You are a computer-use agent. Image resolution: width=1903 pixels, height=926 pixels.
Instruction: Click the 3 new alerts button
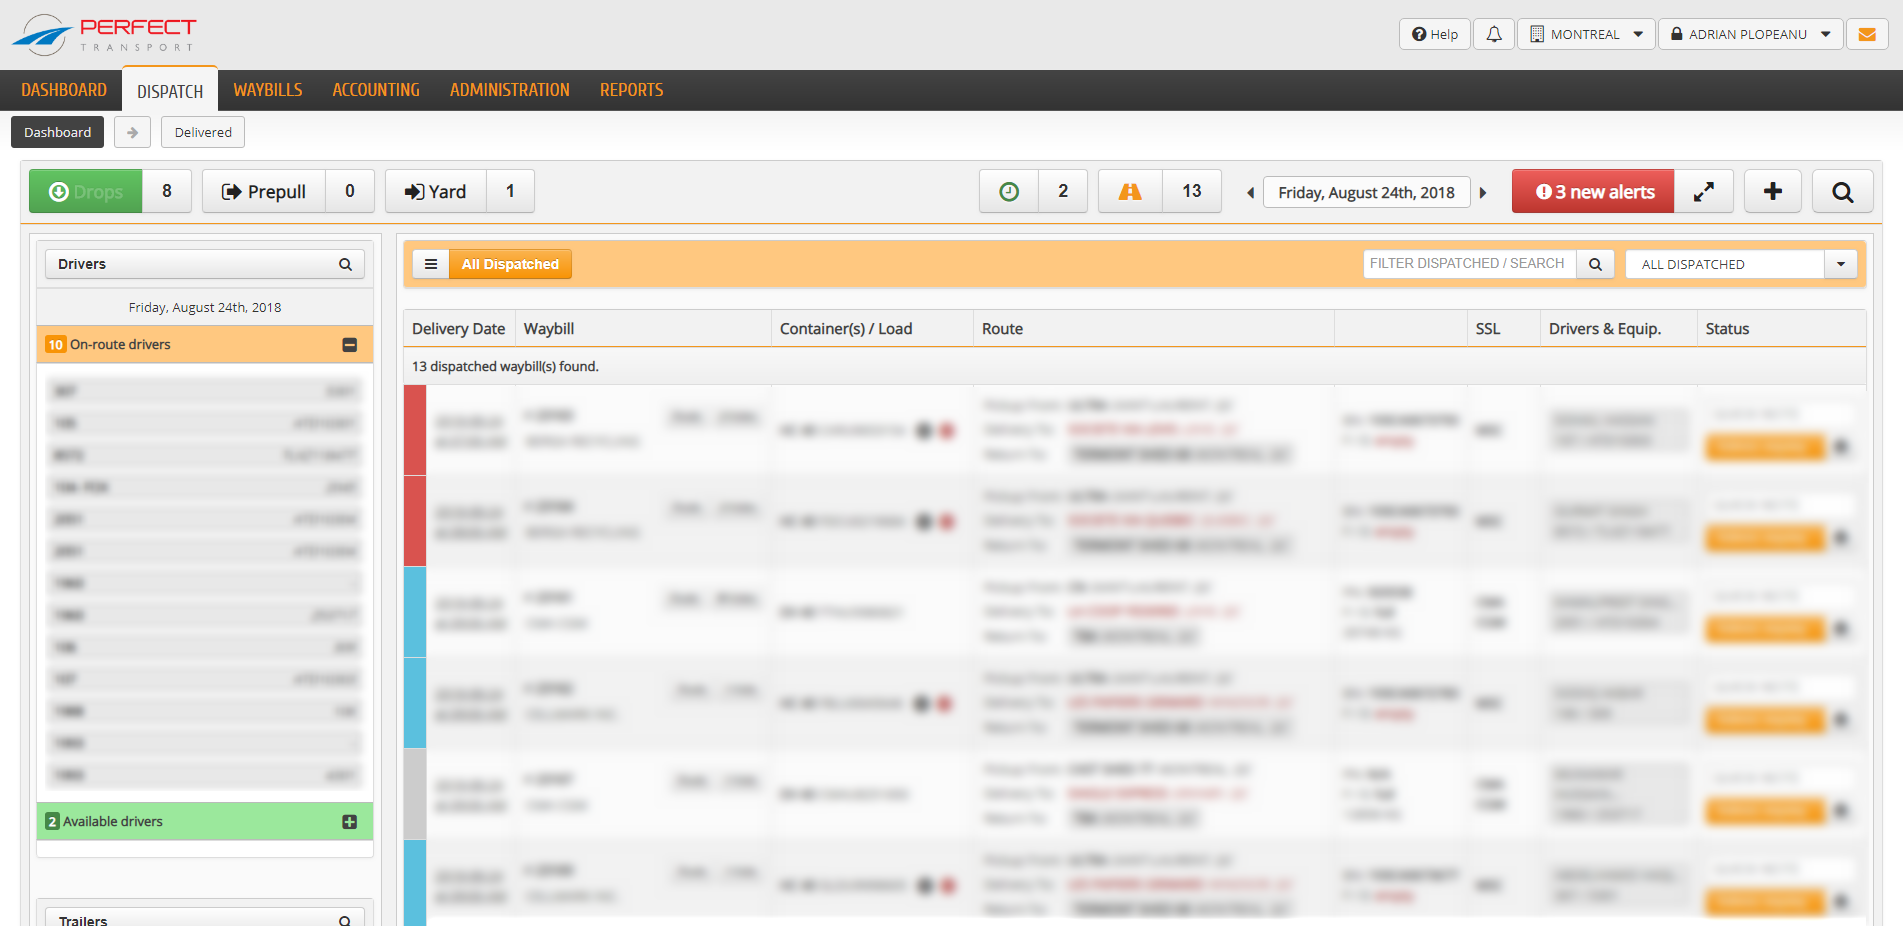(1592, 191)
